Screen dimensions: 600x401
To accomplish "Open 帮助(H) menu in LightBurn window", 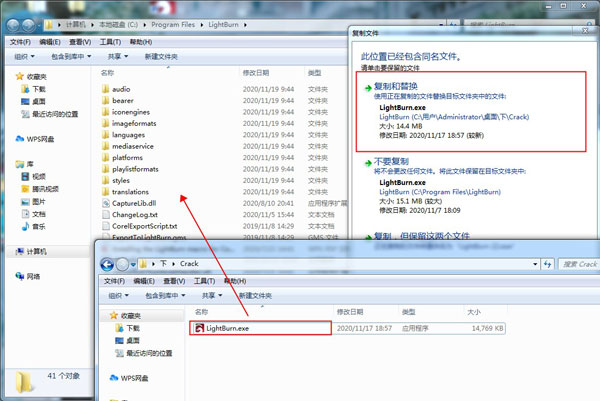I will pos(141,42).
